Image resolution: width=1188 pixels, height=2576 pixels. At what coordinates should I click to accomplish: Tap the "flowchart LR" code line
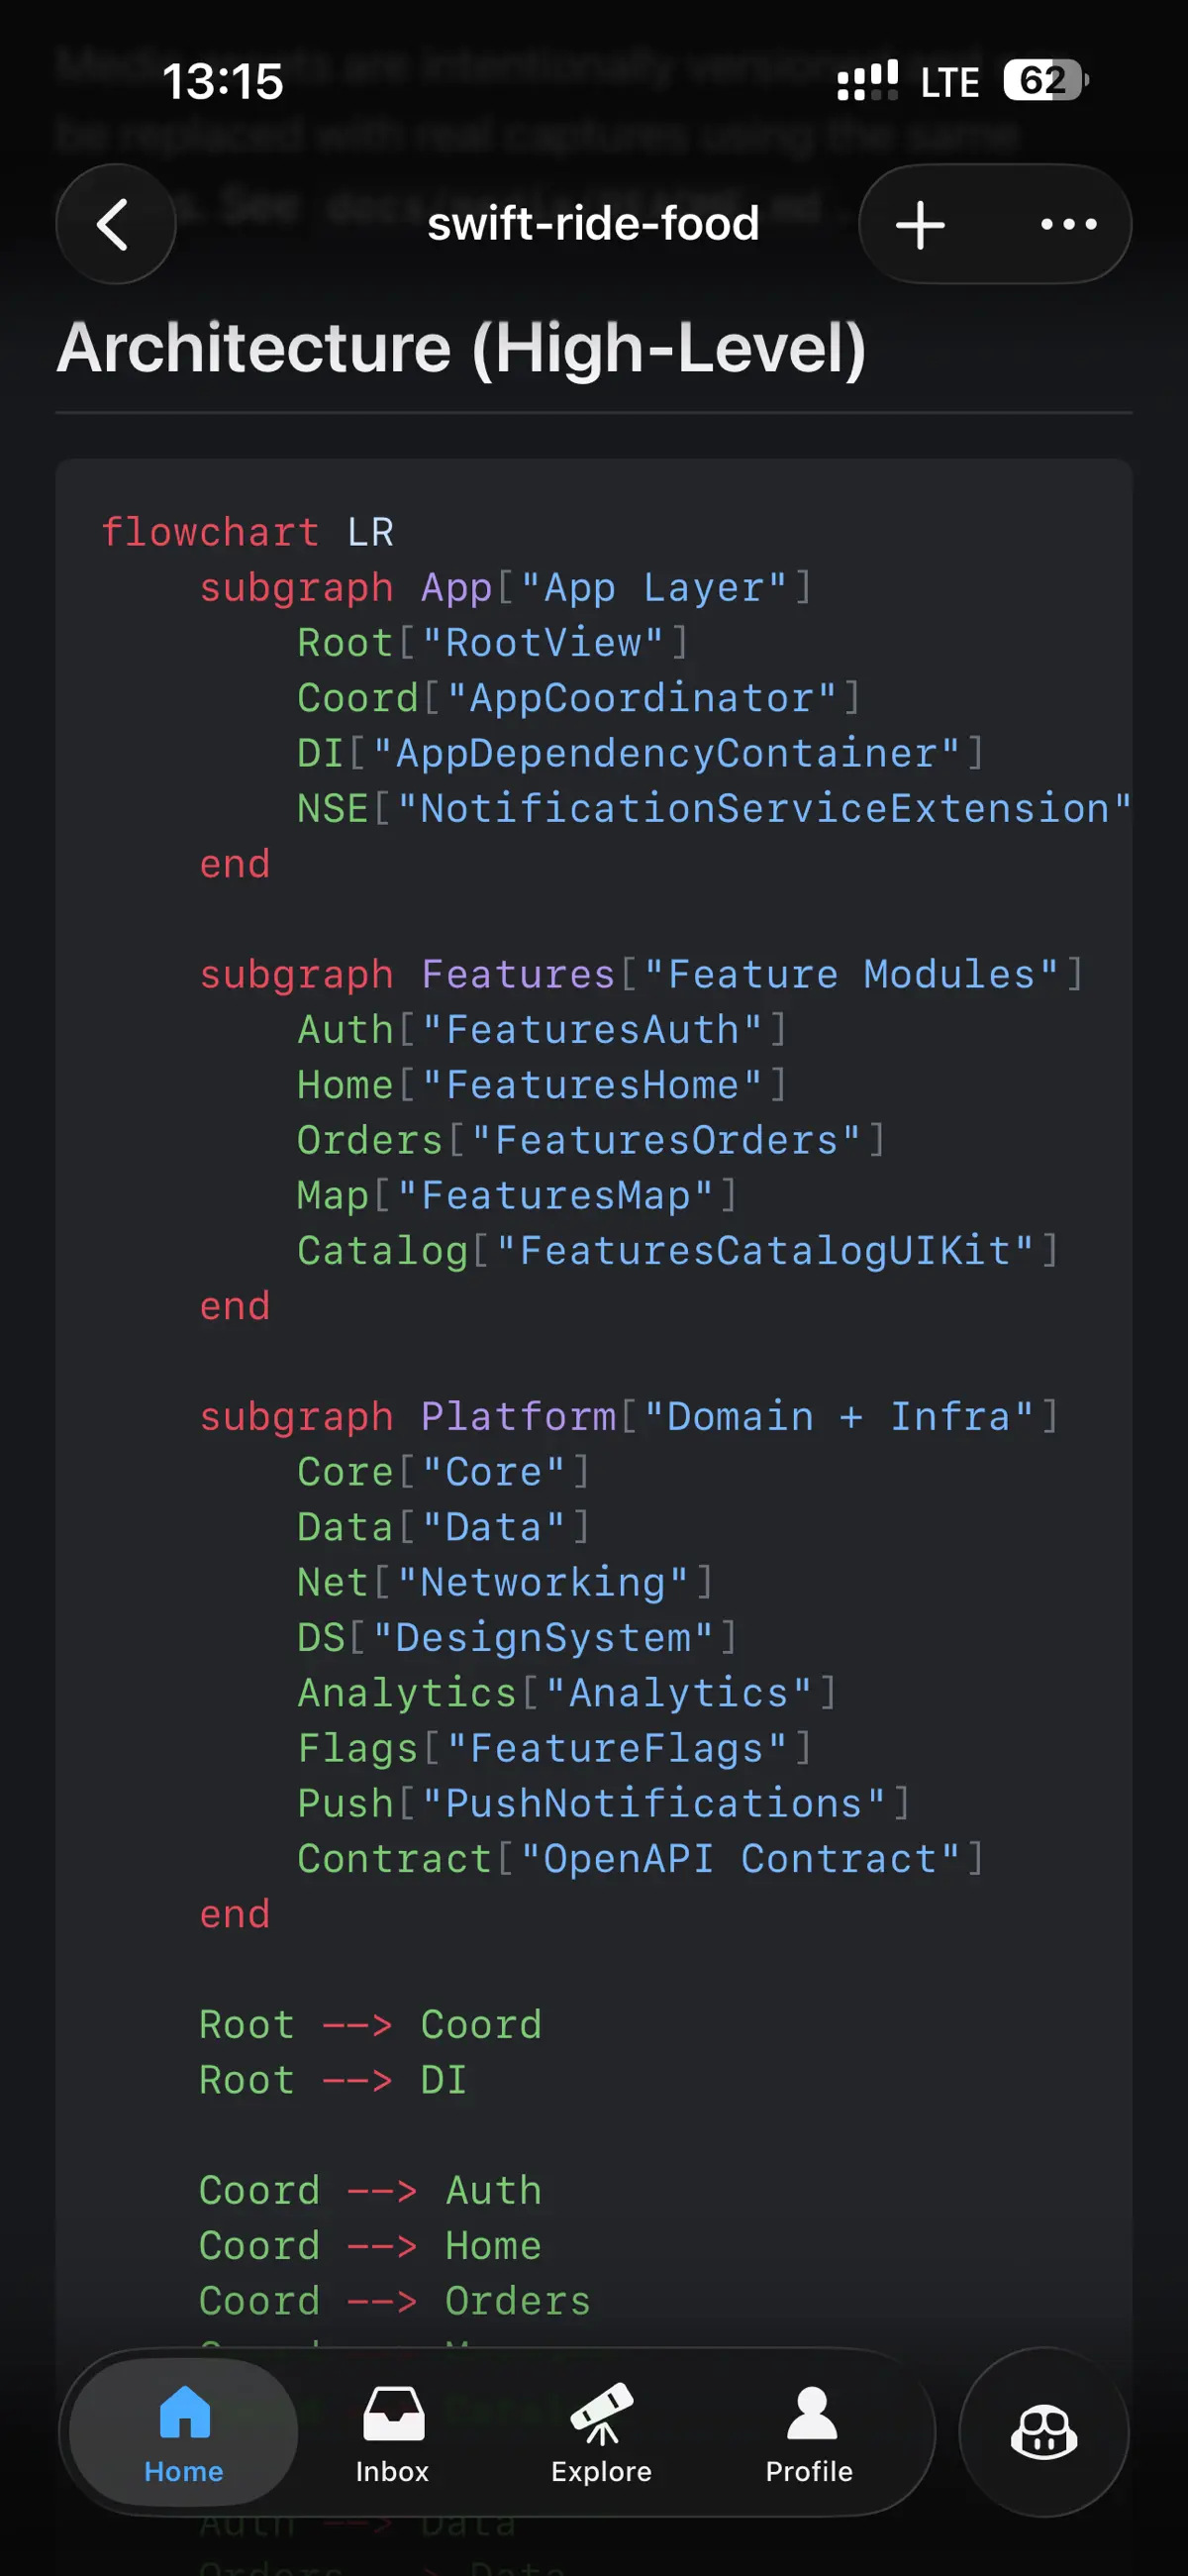tap(247, 532)
